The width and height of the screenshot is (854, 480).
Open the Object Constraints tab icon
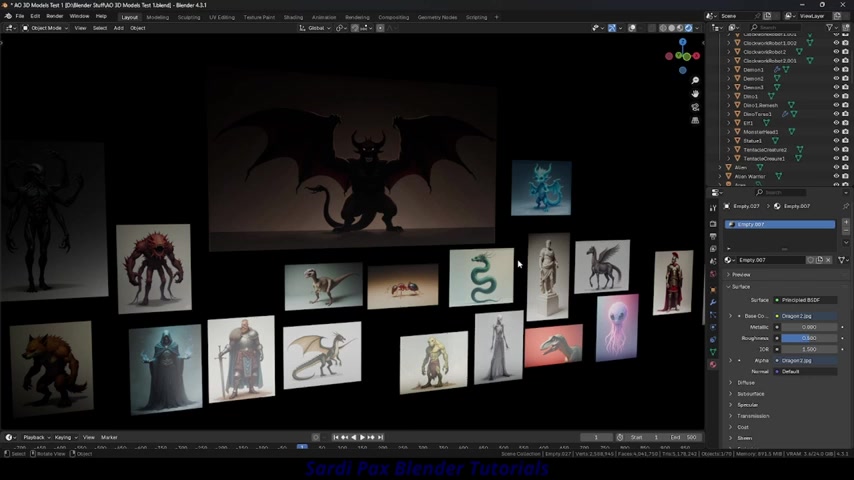click(x=713, y=340)
